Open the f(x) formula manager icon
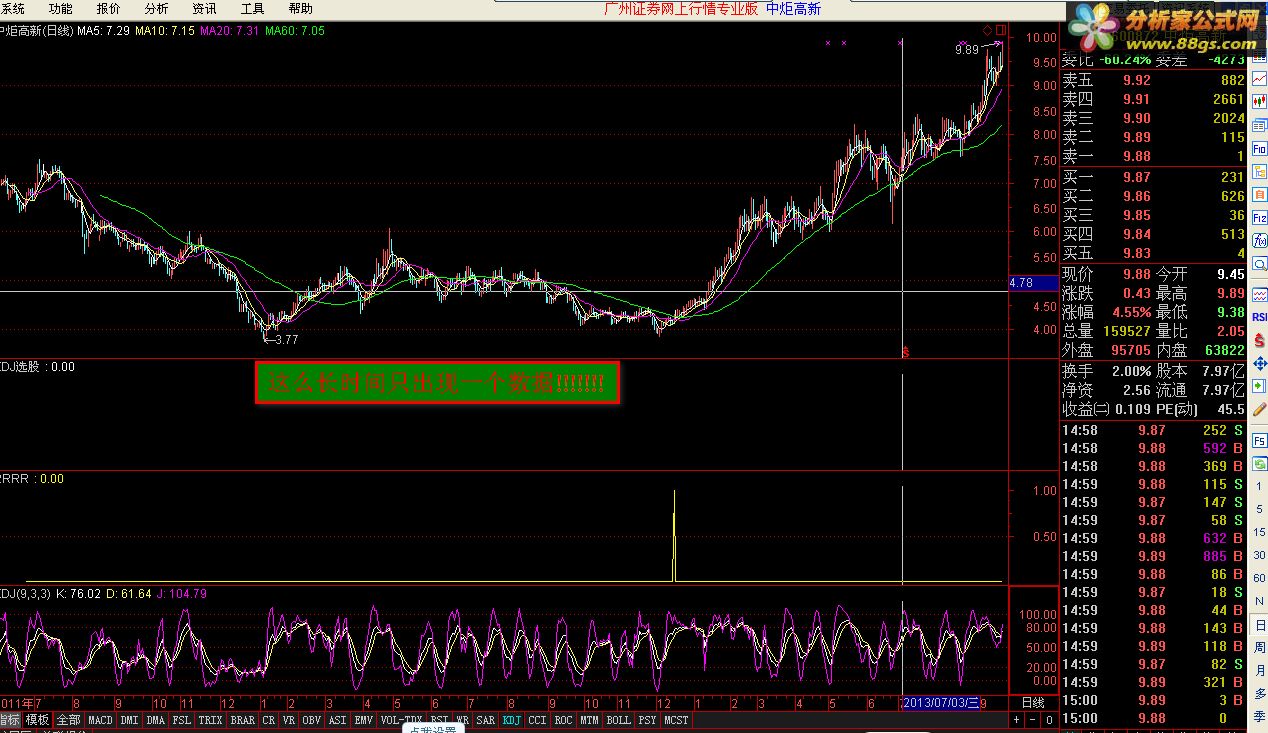This screenshot has height=733, width=1268. 1258,243
